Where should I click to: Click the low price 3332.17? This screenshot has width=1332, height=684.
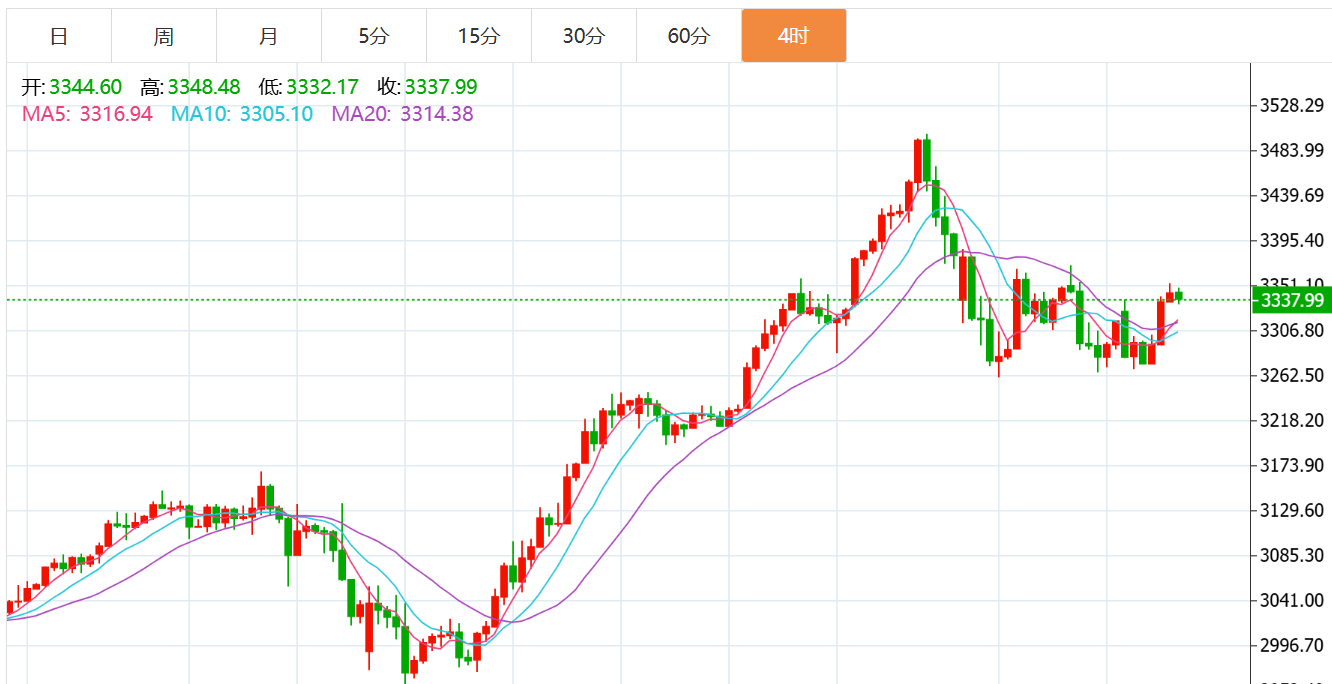click(x=322, y=87)
